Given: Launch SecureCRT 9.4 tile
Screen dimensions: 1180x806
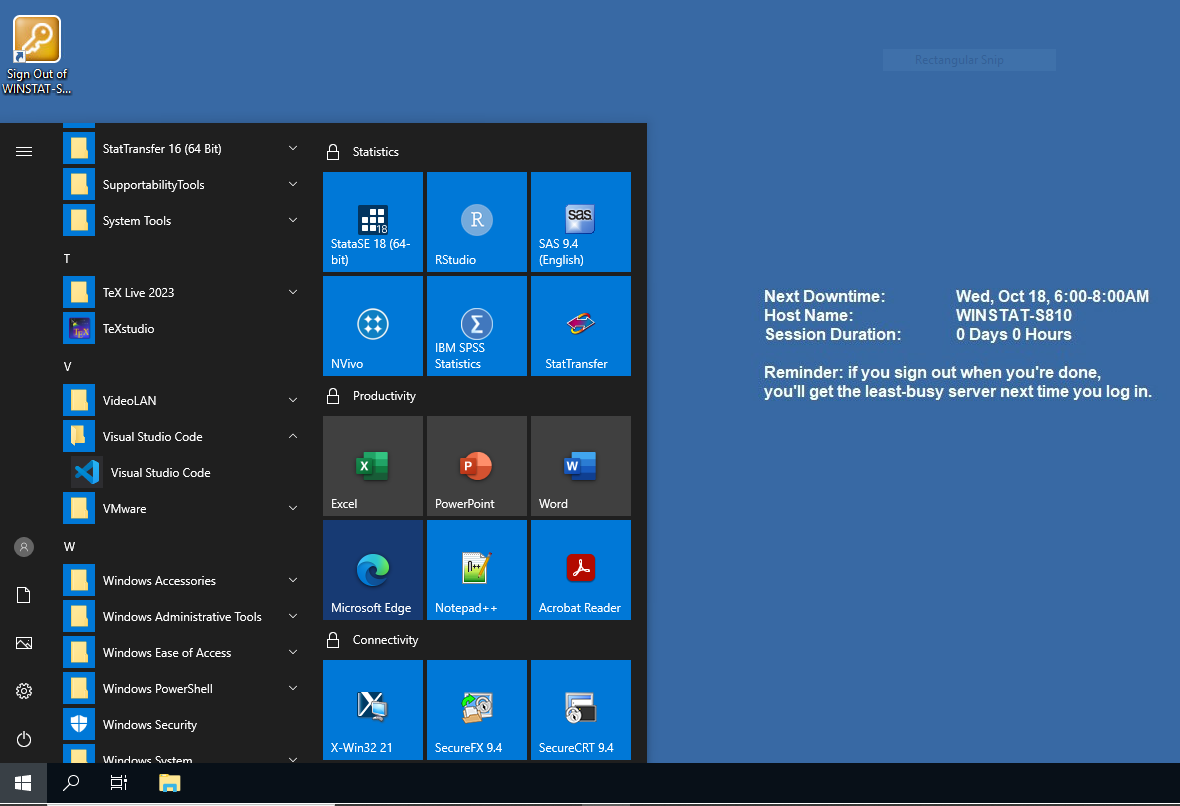Looking at the screenshot, I should pyautogui.click(x=580, y=710).
